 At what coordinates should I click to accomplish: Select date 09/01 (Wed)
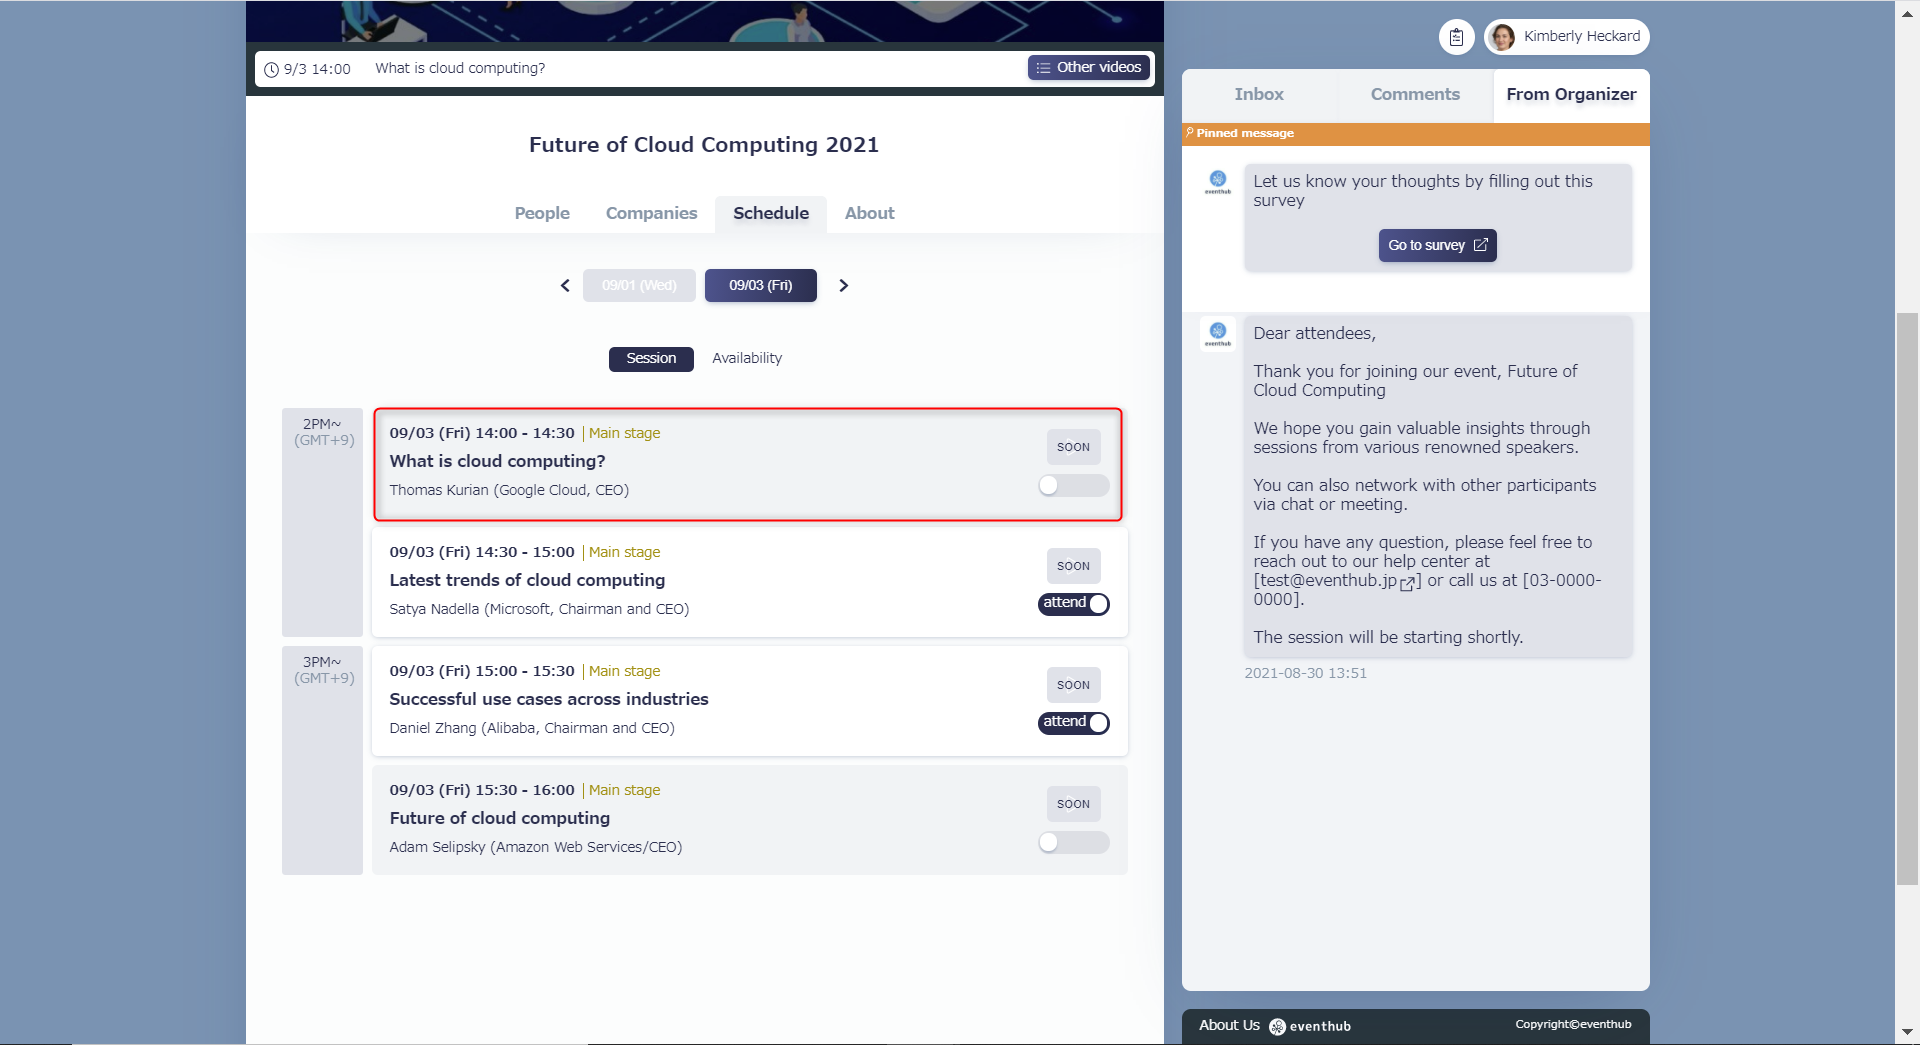tap(639, 285)
